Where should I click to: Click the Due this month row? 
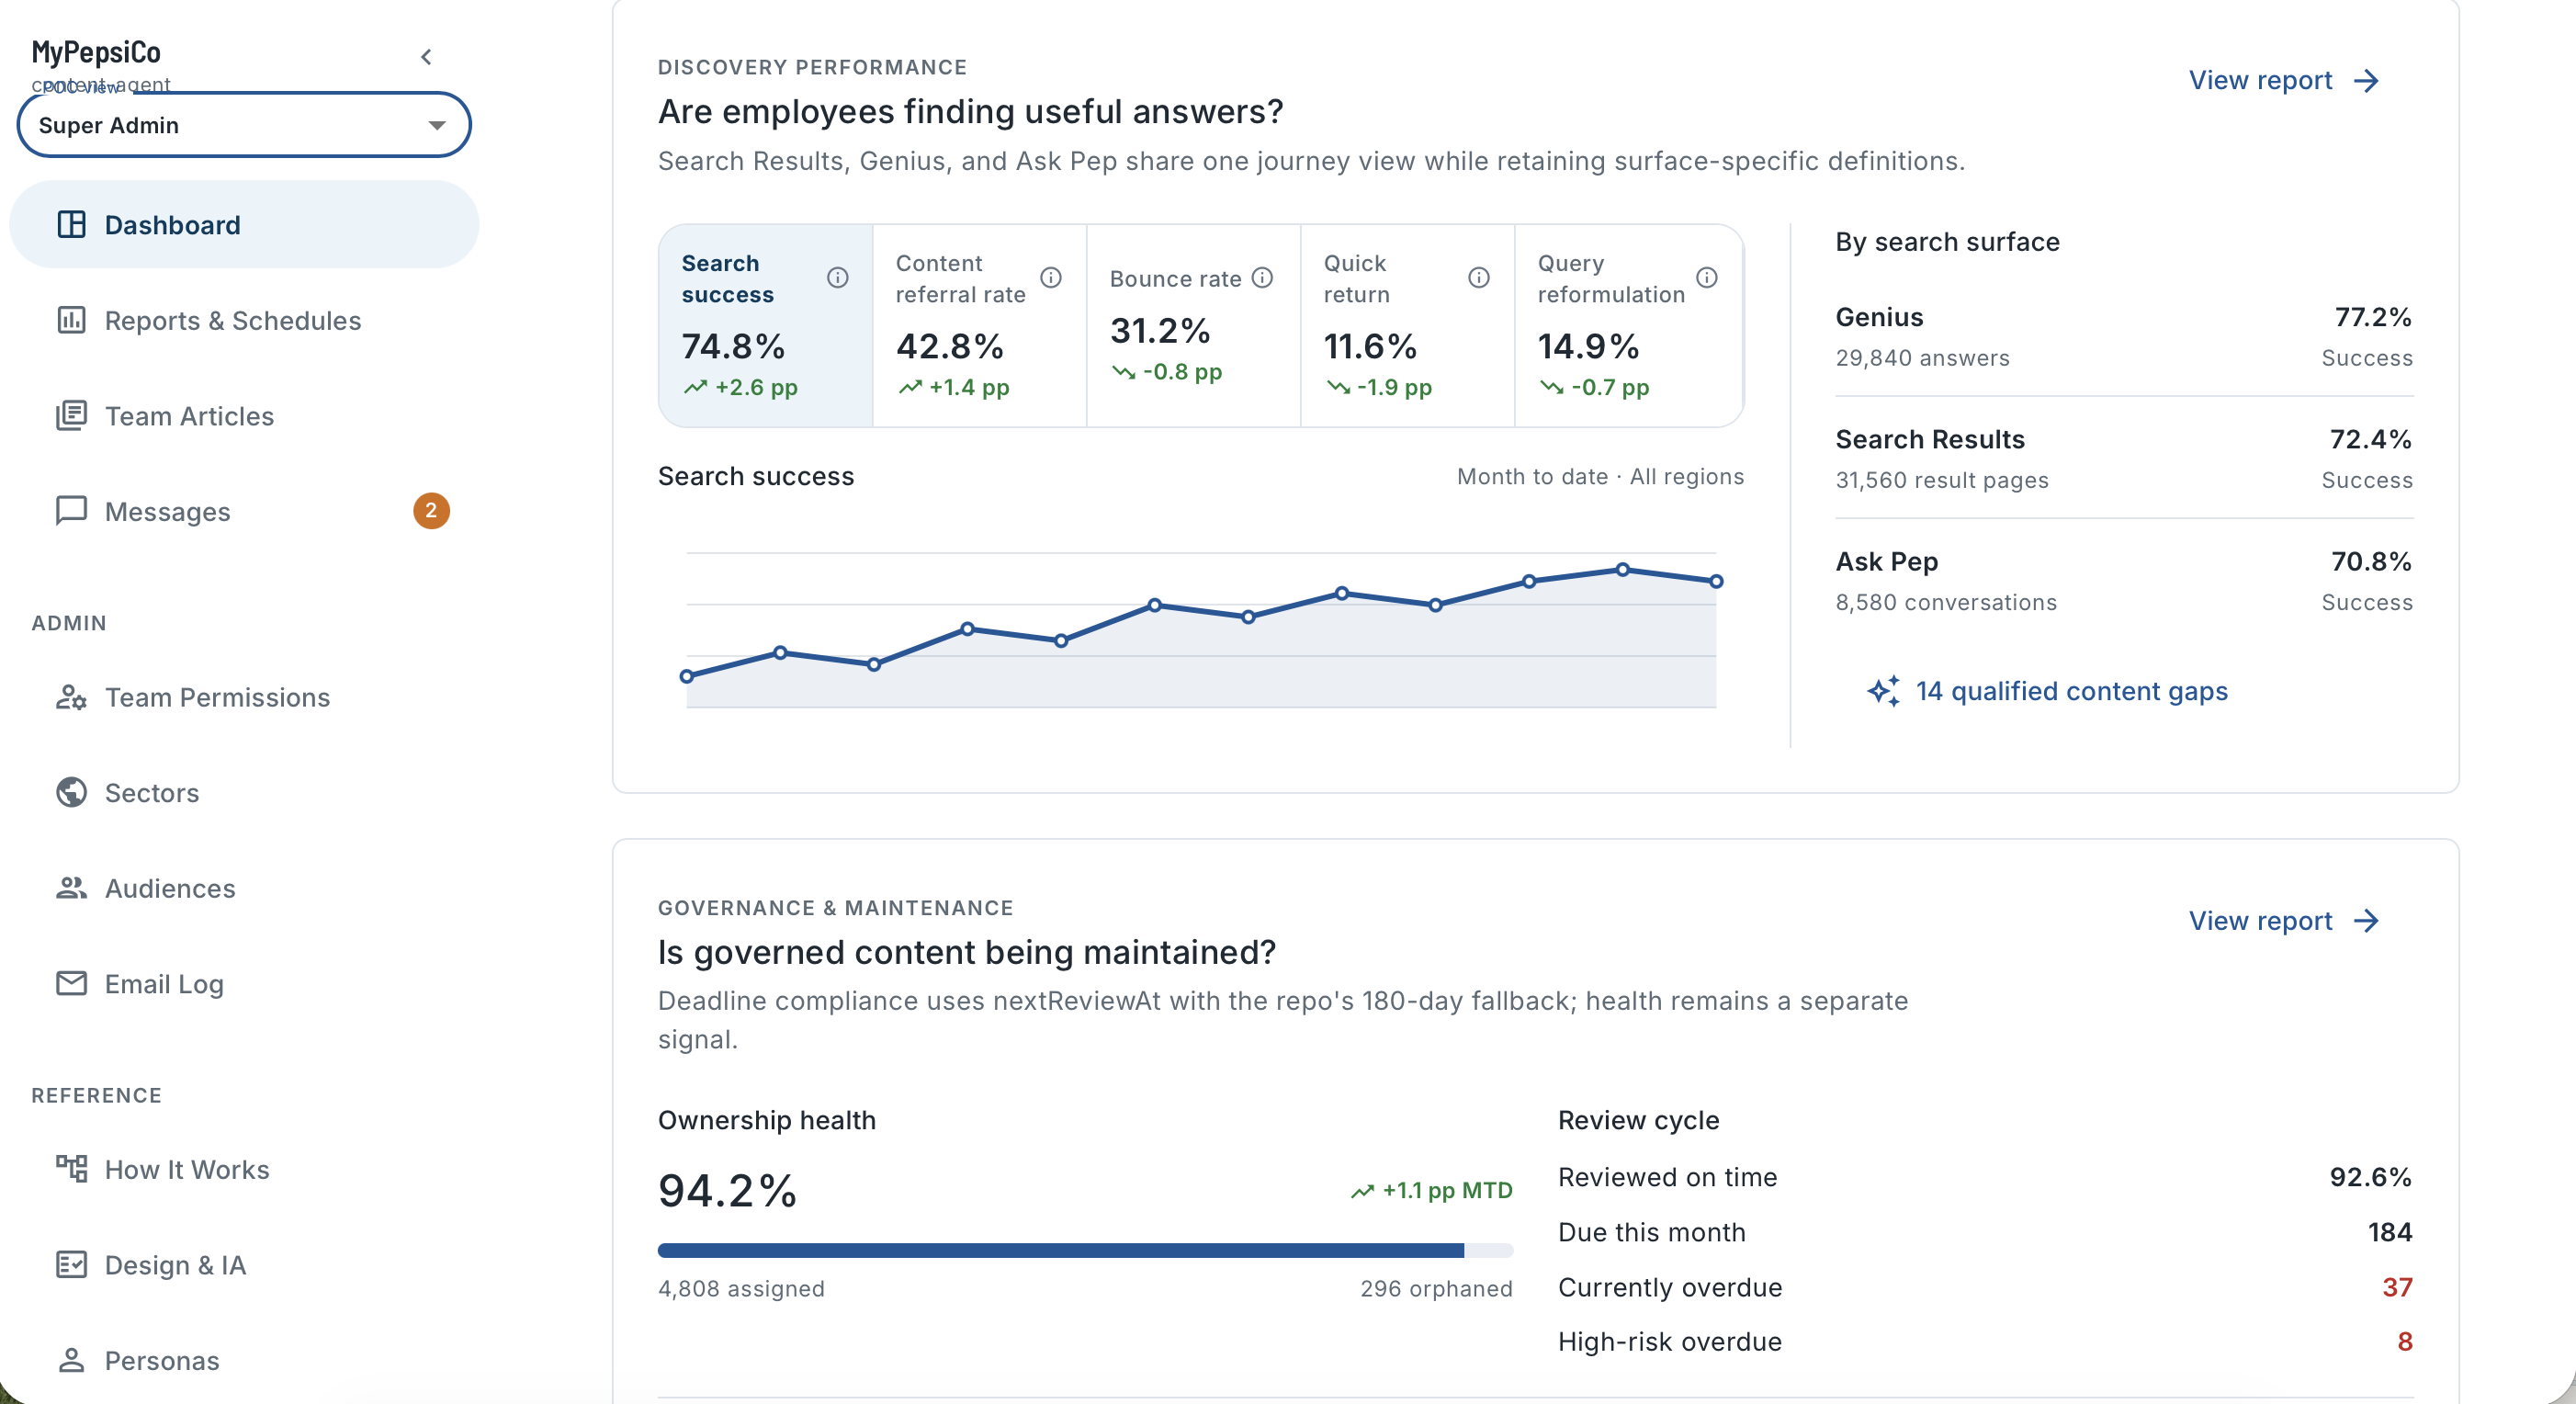point(1985,1232)
